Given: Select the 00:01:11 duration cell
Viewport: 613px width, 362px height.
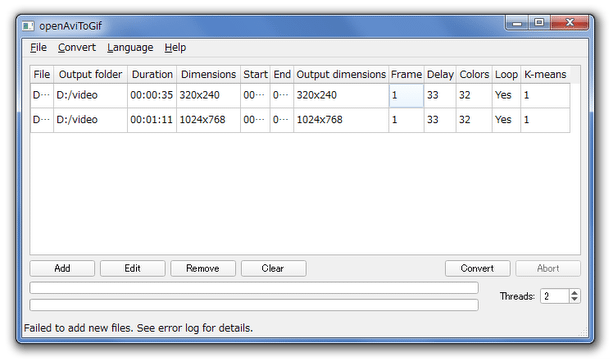Looking at the screenshot, I should (x=152, y=120).
